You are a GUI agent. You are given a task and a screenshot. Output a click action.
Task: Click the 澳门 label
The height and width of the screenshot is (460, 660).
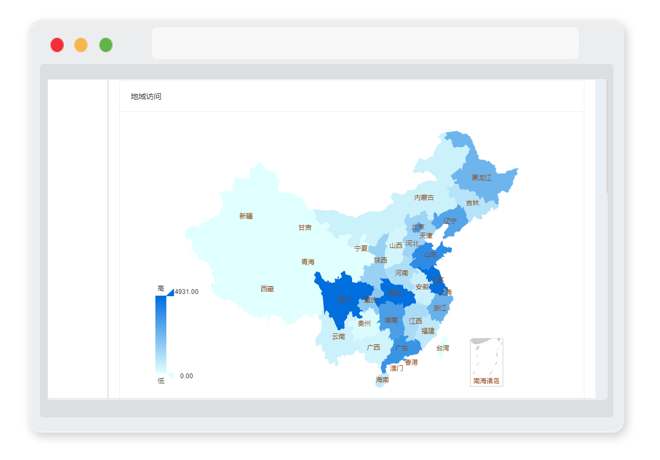(397, 368)
